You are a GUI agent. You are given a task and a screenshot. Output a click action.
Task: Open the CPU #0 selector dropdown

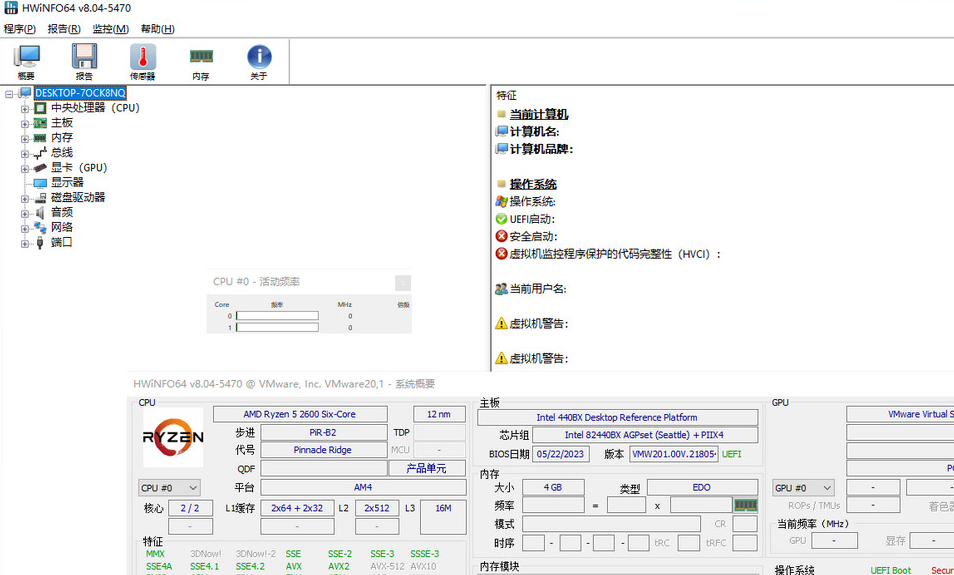coord(169,488)
